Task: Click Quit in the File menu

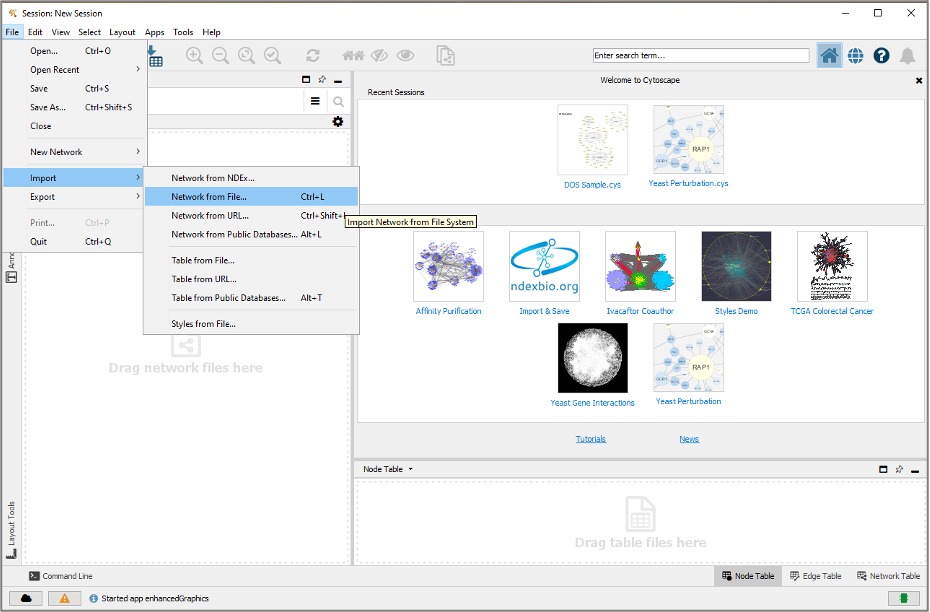Action: pyautogui.click(x=75, y=242)
